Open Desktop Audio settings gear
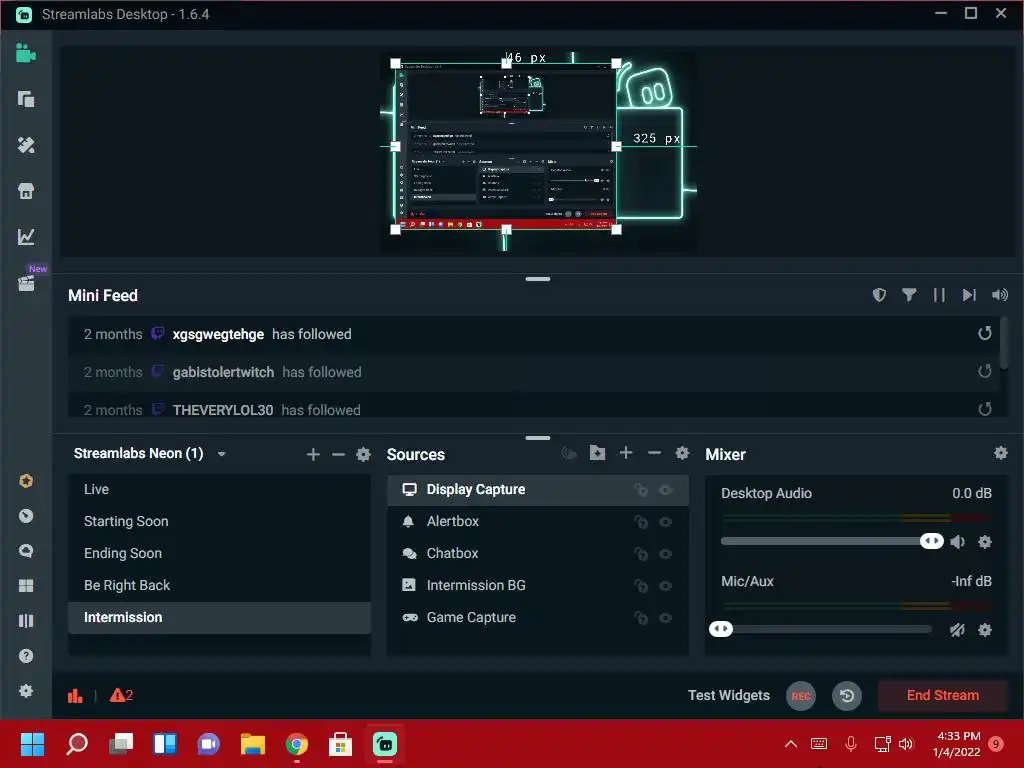The image size is (1024, 768). (x=985, y=541)
